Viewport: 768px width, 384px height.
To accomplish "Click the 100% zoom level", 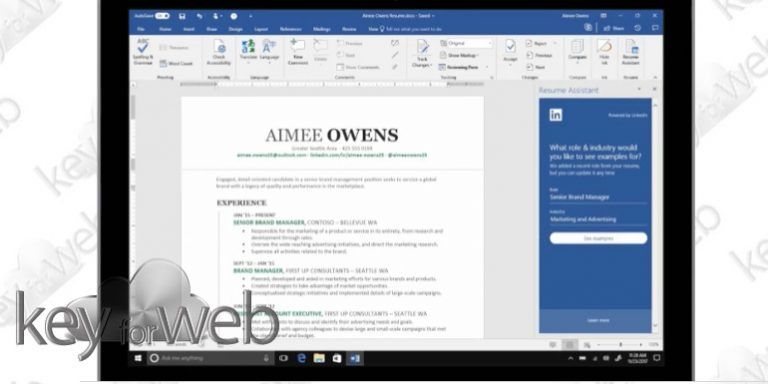I will tap(653, 345).
